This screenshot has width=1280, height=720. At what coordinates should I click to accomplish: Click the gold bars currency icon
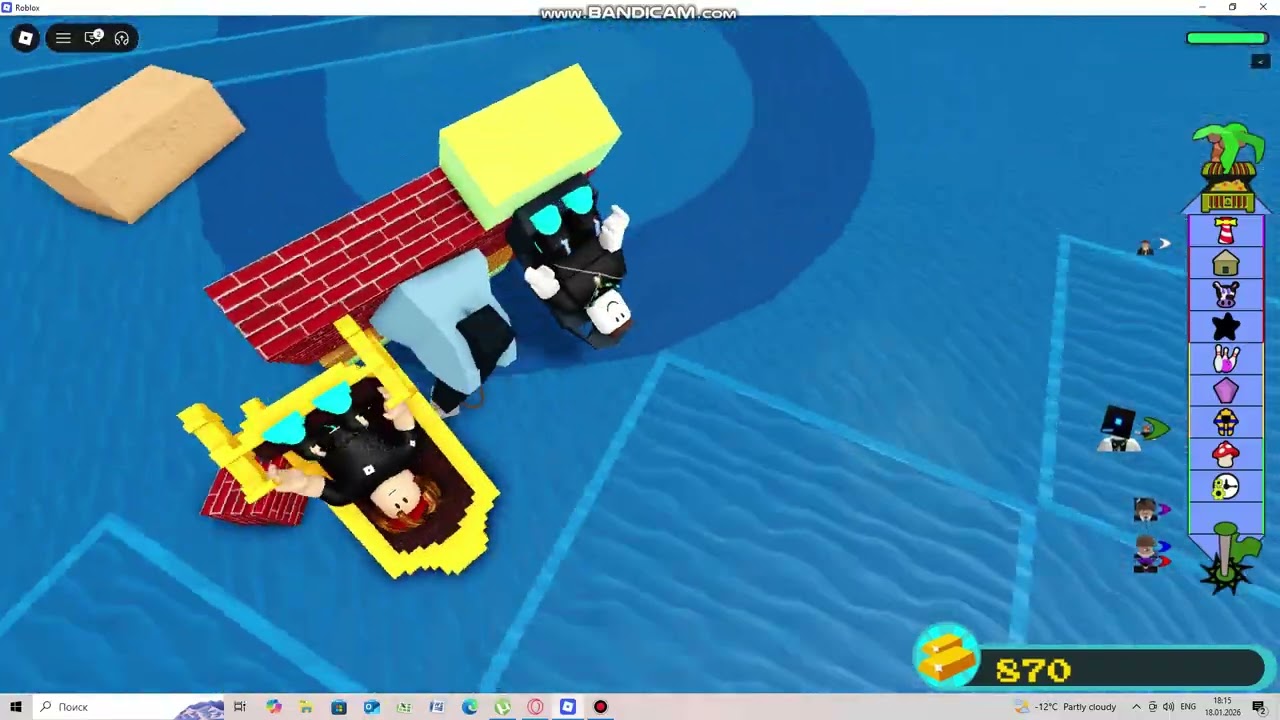tap(945, 658)
